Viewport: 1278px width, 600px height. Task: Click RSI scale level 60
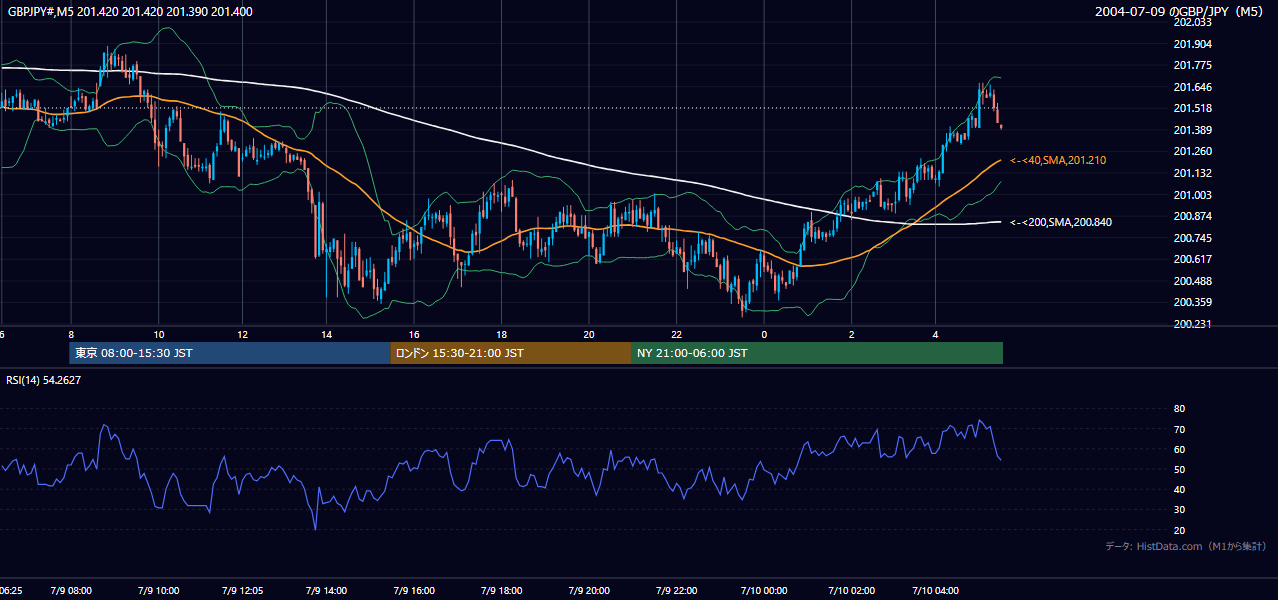click(1179, 449)
